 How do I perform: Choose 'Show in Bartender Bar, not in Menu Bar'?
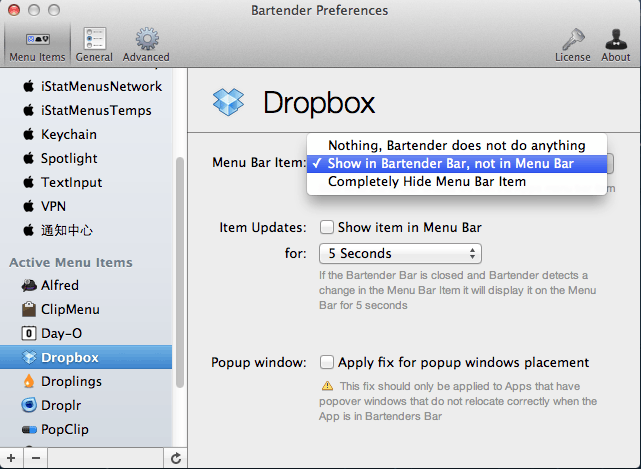[x=457, y=164]
